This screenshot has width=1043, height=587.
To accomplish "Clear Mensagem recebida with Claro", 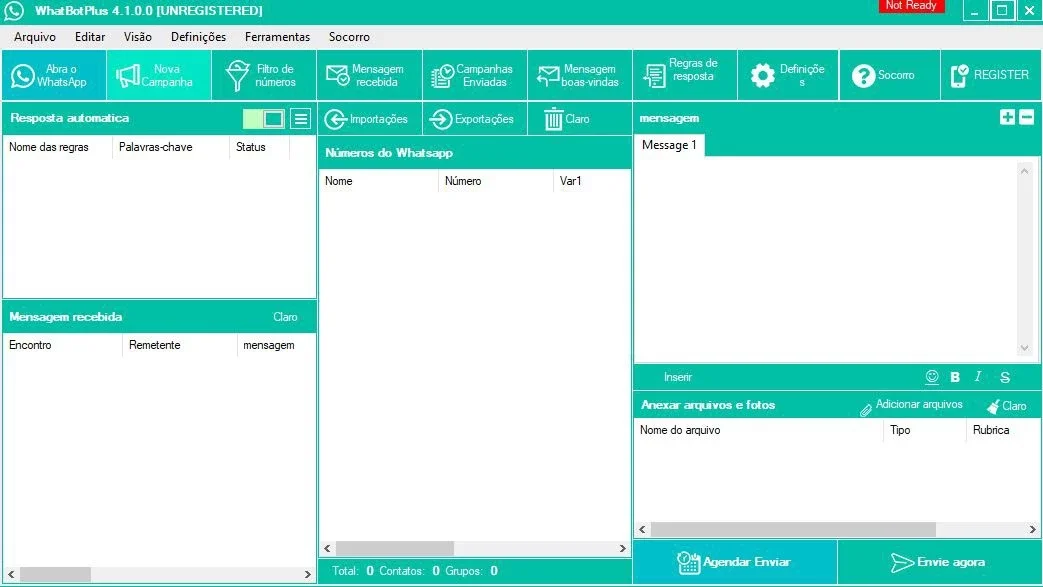I will [x=285, y=317].
